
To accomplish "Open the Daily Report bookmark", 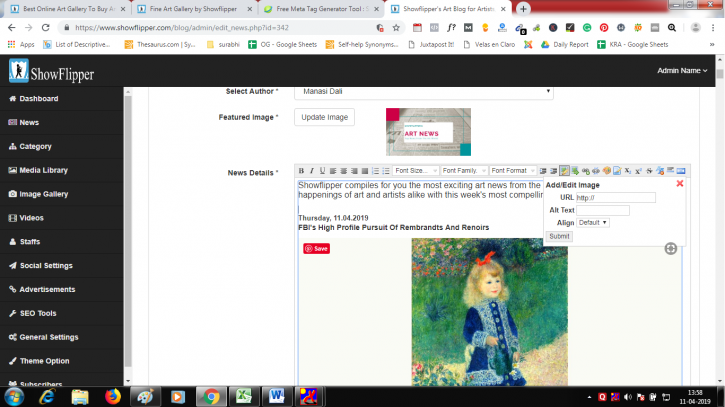I will click(565, 44).
